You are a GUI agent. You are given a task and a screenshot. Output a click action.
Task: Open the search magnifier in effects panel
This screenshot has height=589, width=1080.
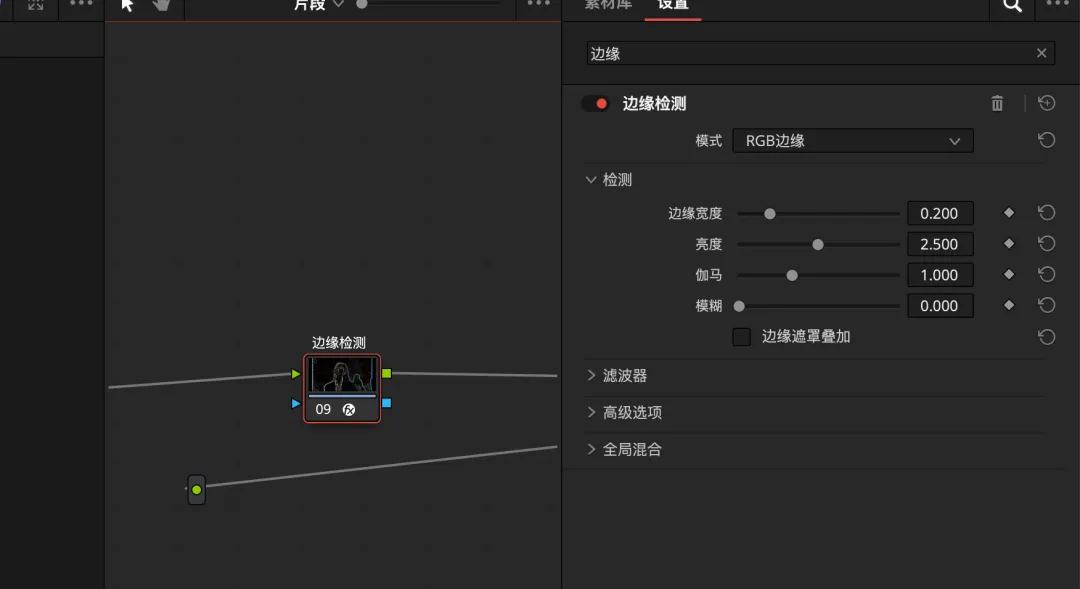click(x=1012, y=6)
